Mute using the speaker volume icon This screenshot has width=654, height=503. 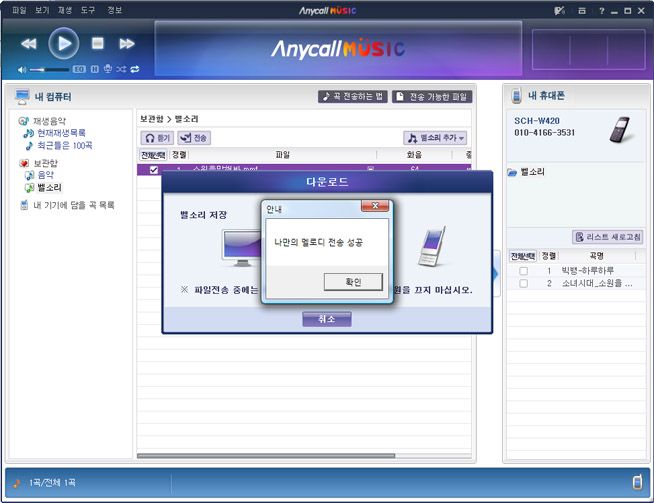click(22, 70)
